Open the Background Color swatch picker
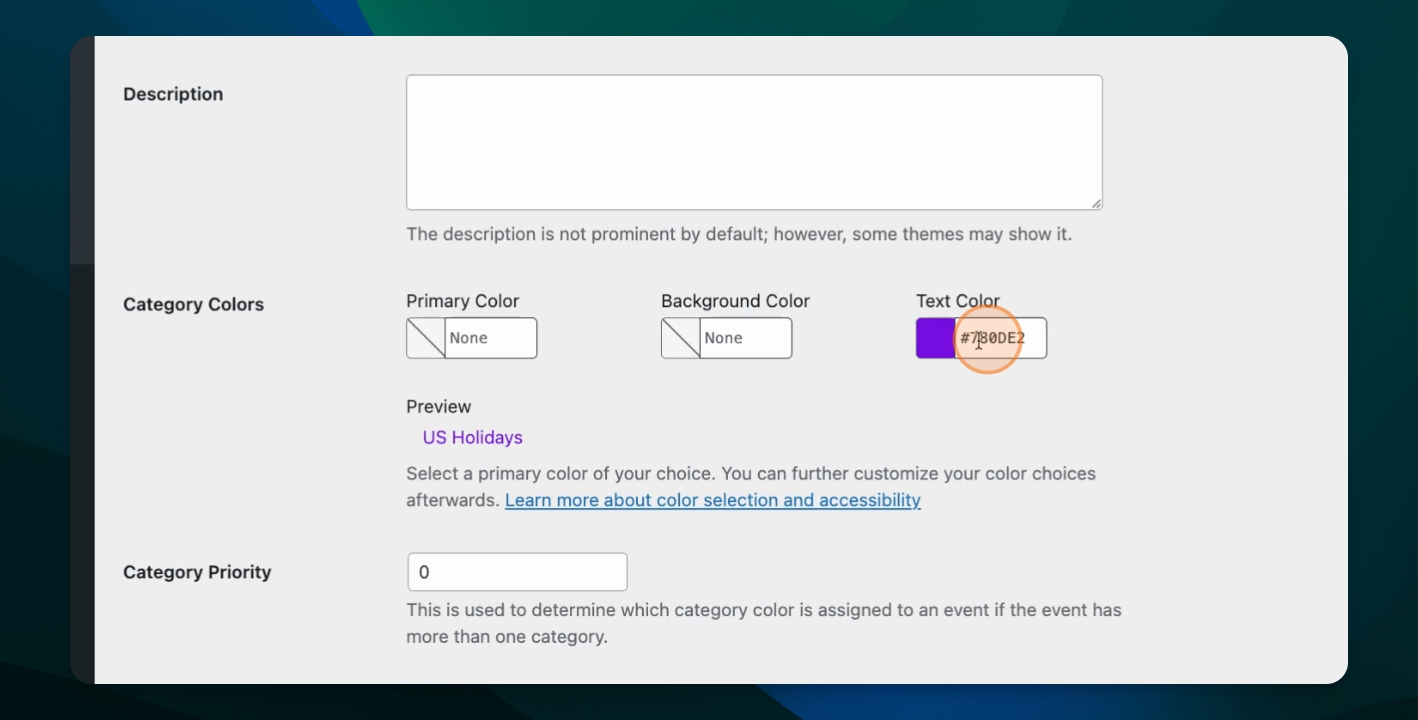The height and width of the screenshot is (720, 1418). [681, 338]
